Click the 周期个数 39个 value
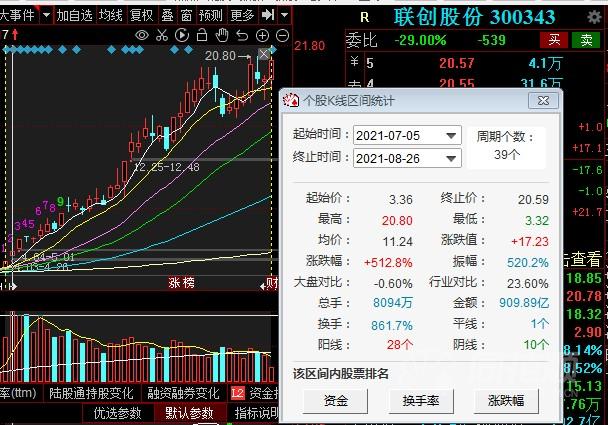Viewport: 608px width, 425px height. 506,155
